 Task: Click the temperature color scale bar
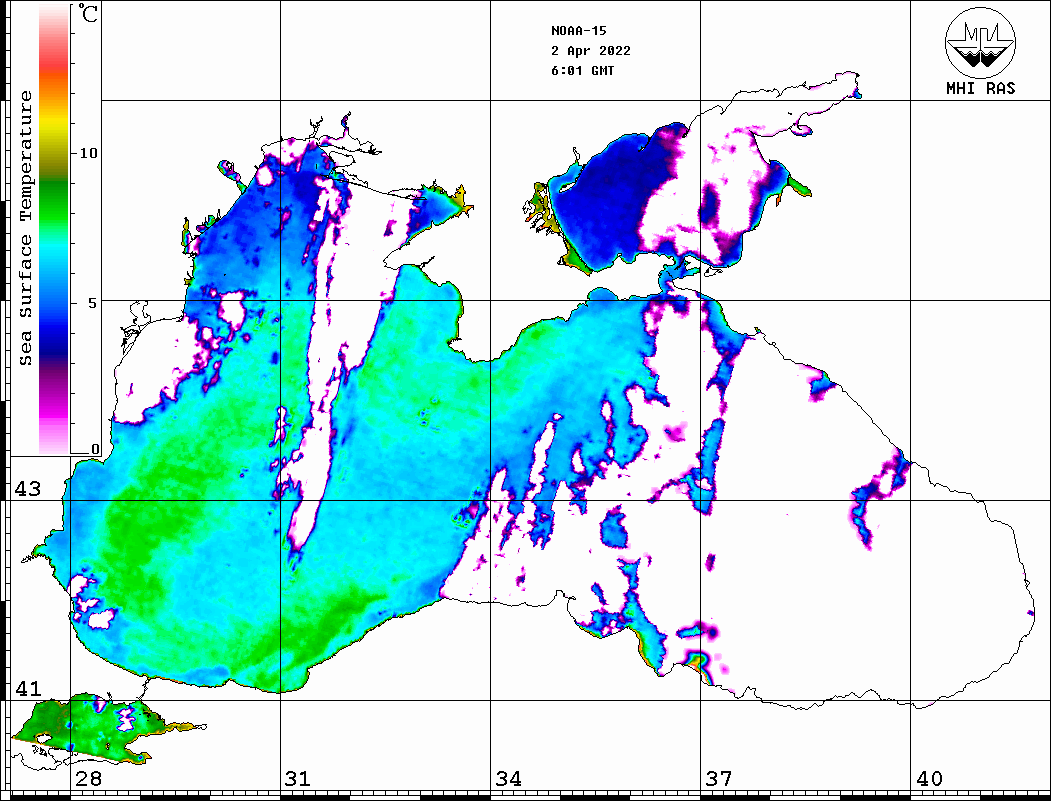[54, 229]
